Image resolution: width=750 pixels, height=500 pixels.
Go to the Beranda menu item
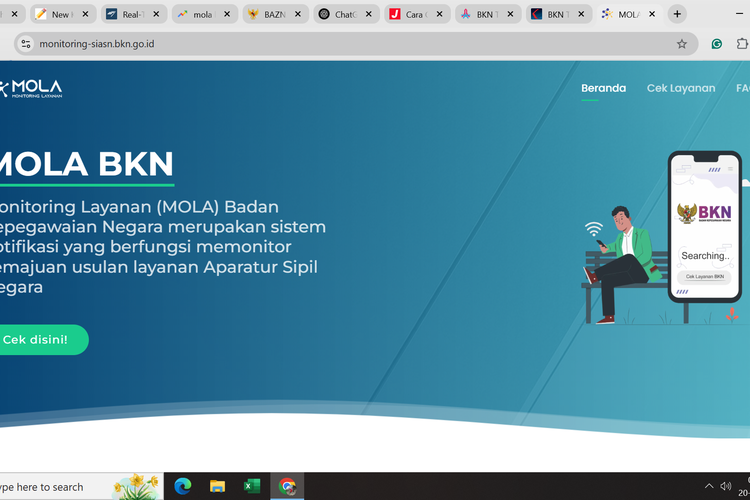[x=603, y=88]
